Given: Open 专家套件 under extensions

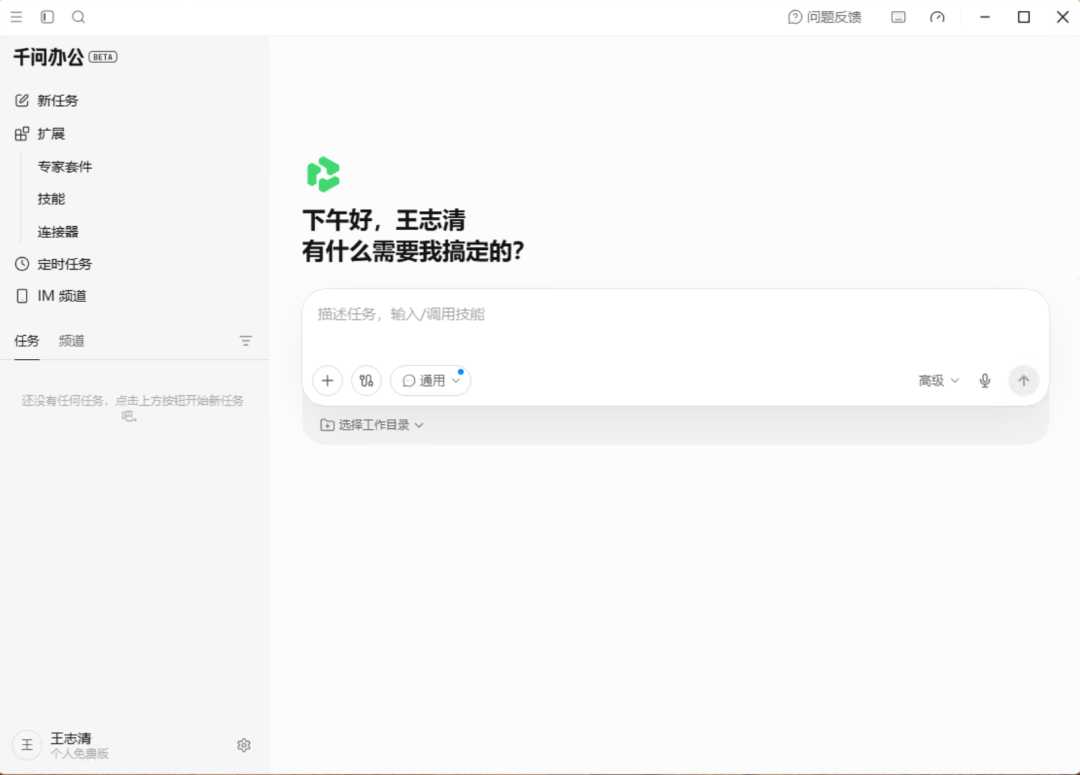Looking at the screenshot, I should click(65, 167).
